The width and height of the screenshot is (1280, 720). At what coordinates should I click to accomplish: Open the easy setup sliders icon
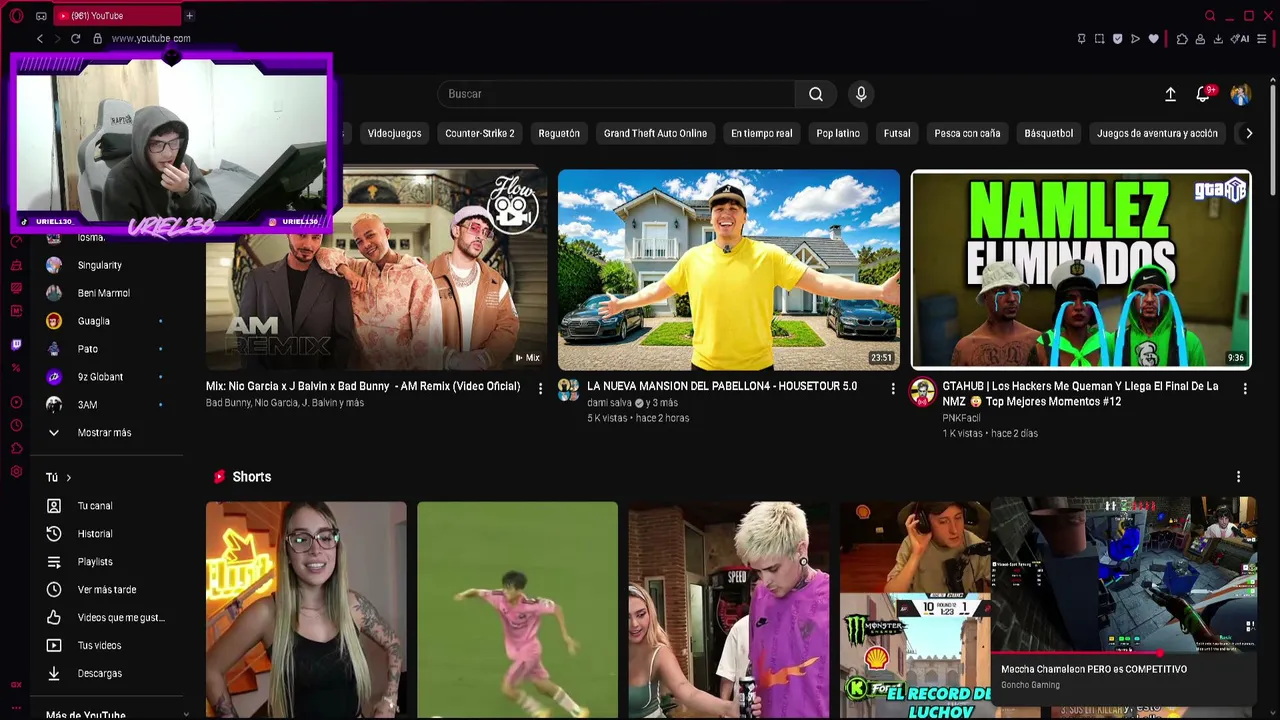click(x=1262, y=39)
